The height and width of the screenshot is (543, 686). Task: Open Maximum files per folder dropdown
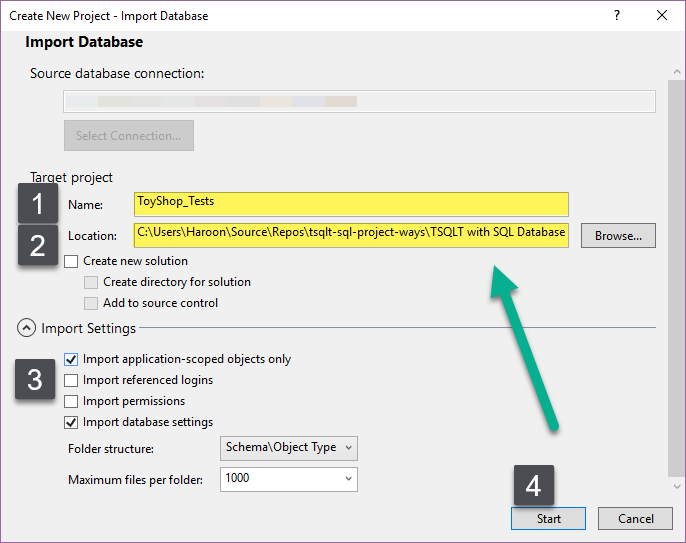point(288,479)
